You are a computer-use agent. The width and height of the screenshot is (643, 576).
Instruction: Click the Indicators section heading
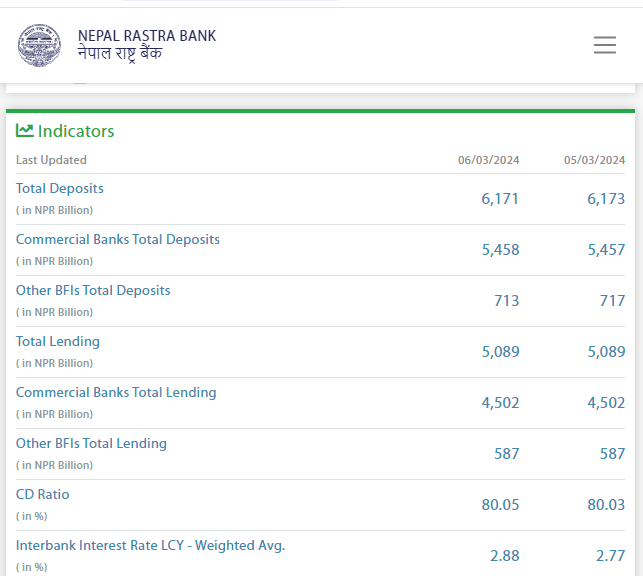click(x=76, y=131)
